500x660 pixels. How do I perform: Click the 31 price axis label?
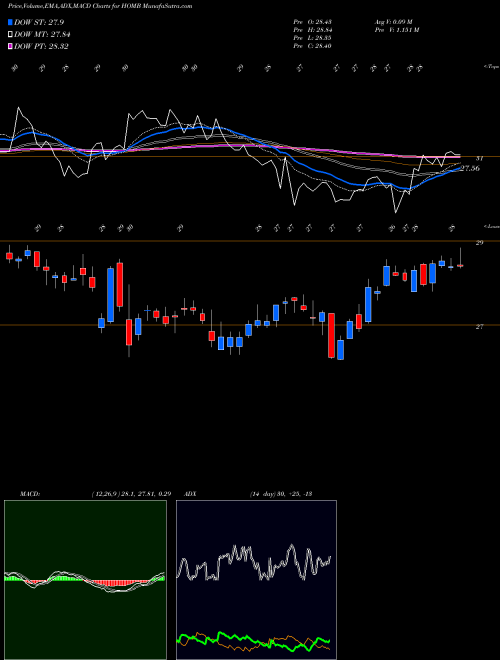[479, 159]
